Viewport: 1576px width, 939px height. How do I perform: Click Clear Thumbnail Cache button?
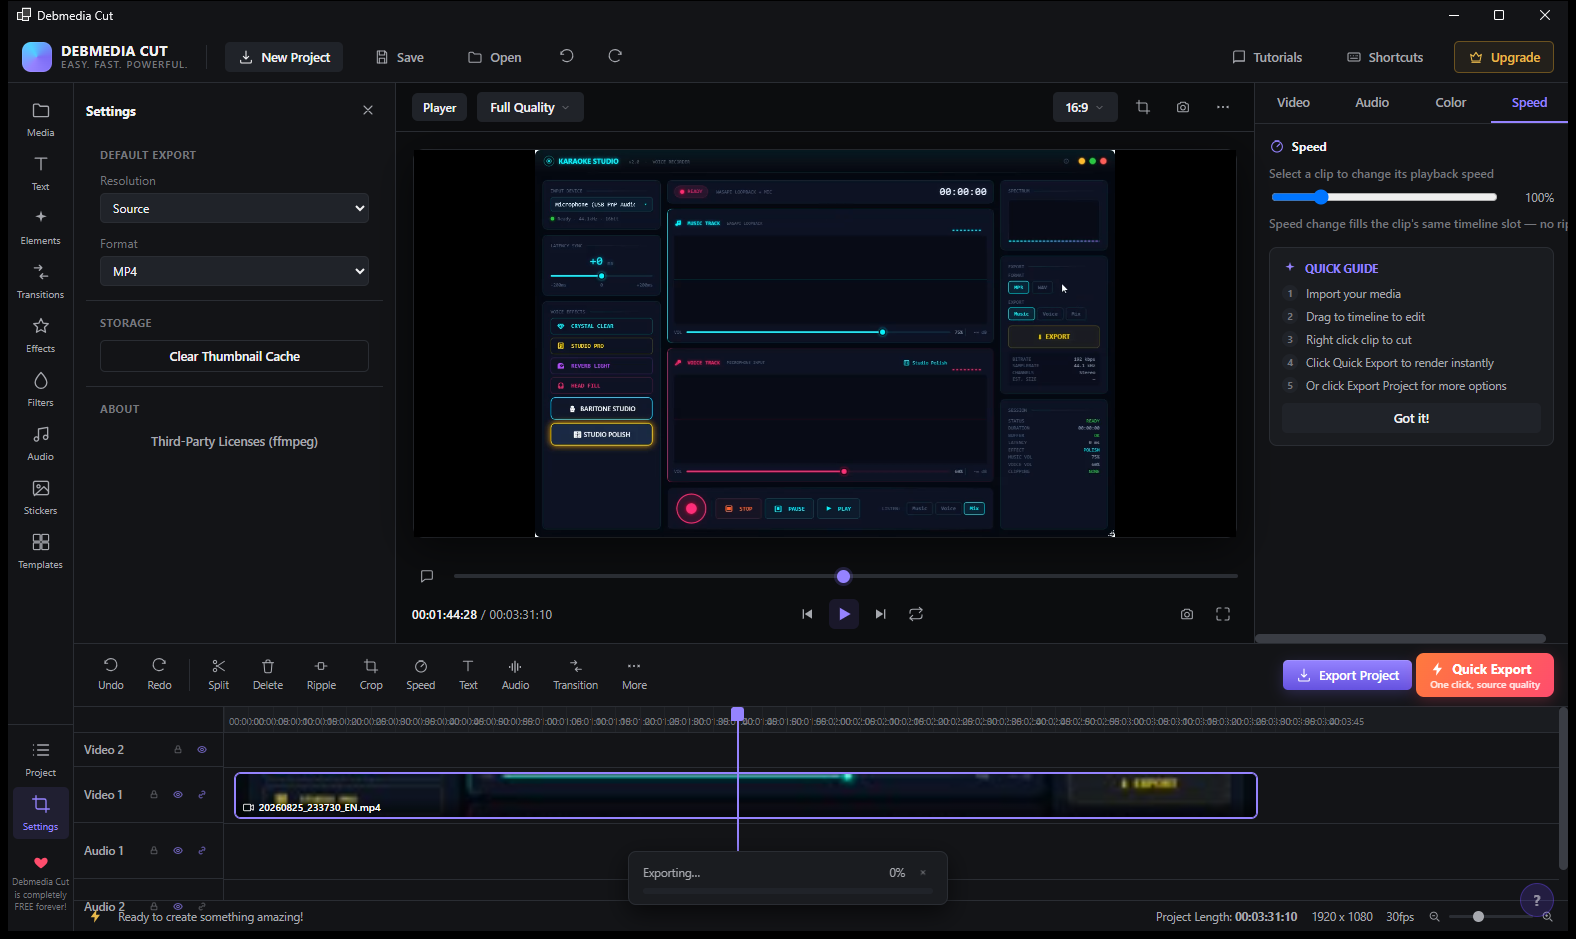(x=234, y=356)
